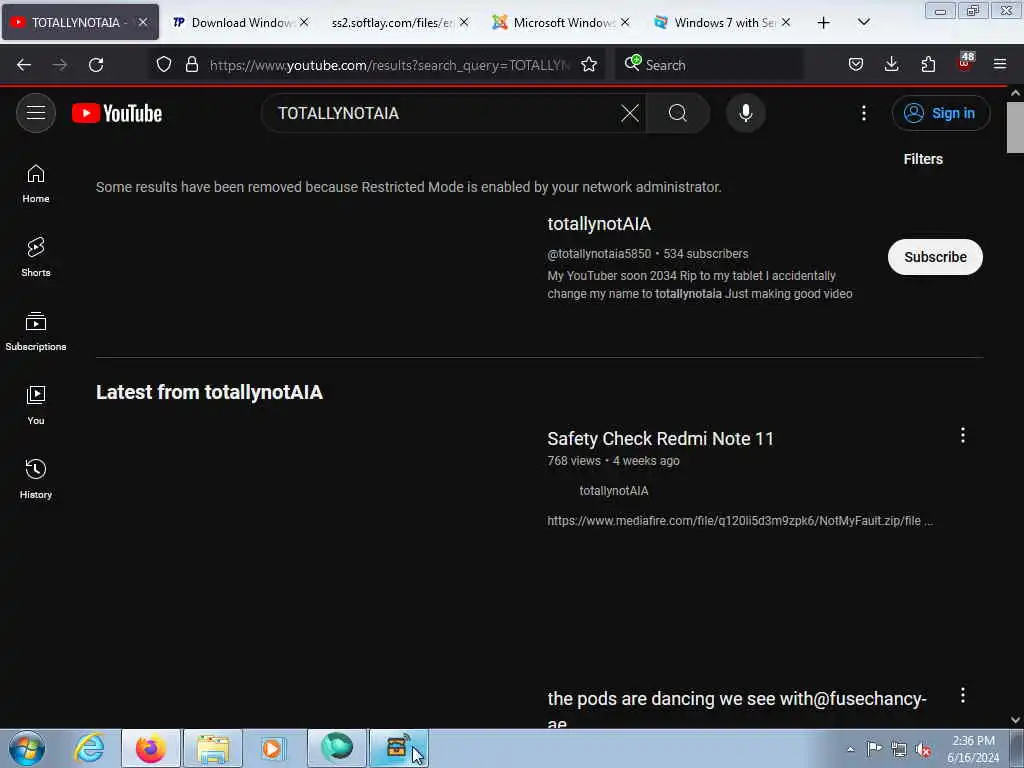
Task: Open Shorts from the sidebar
Action: click(36, 257)
